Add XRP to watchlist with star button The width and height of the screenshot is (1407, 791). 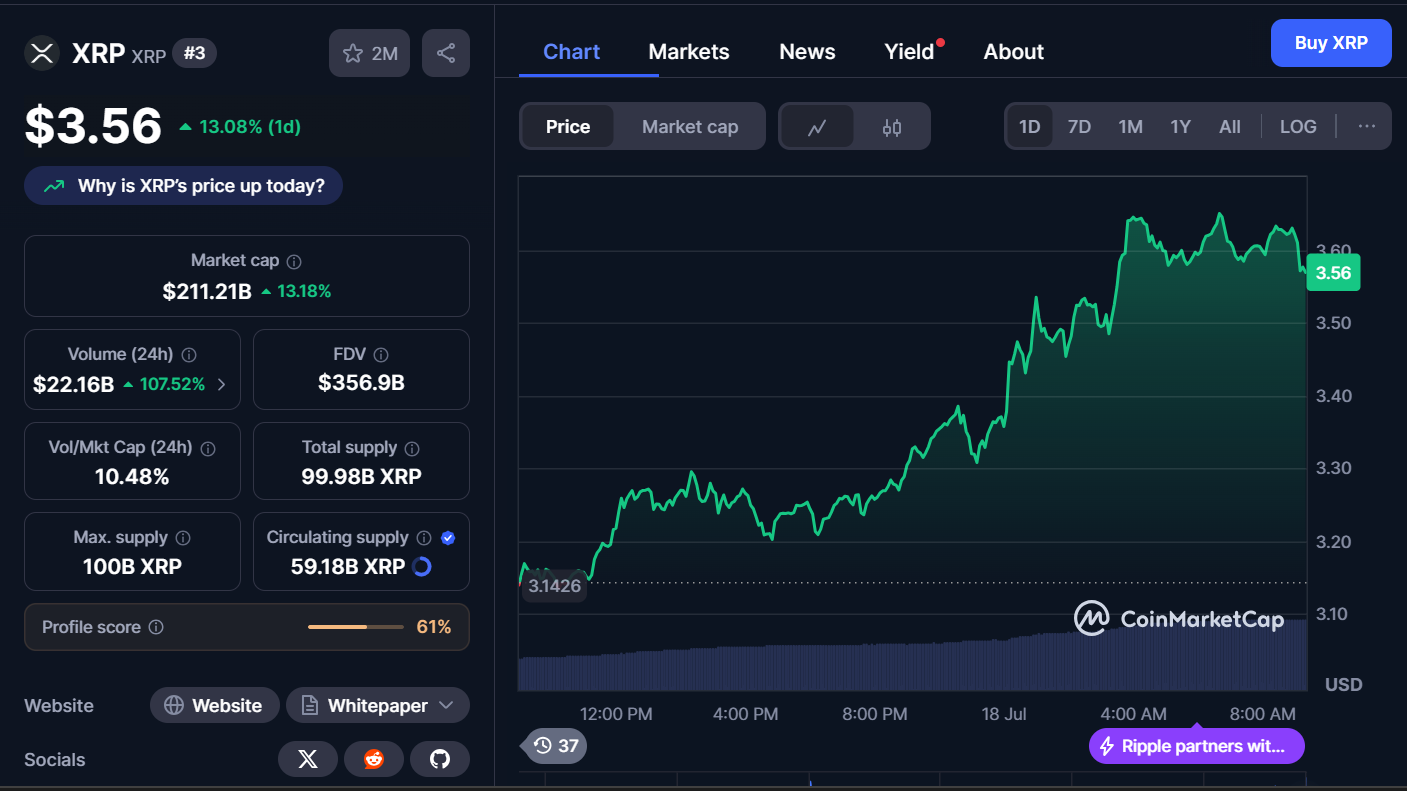point(370,53)
